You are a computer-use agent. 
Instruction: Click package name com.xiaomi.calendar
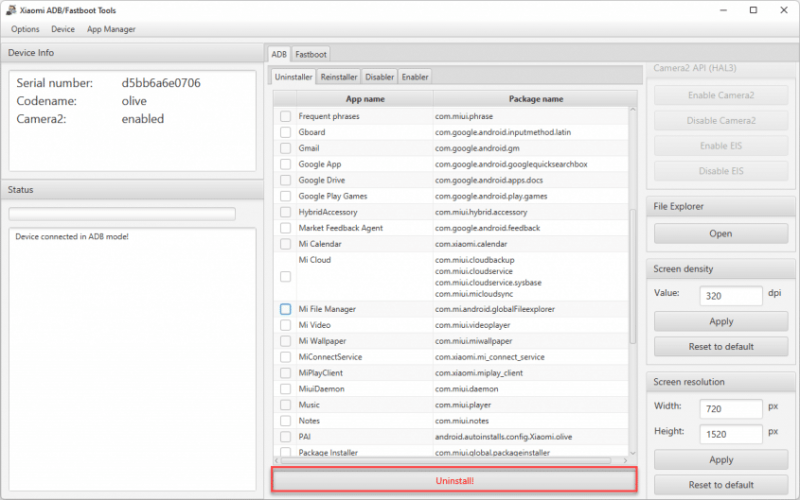(471, 244)
